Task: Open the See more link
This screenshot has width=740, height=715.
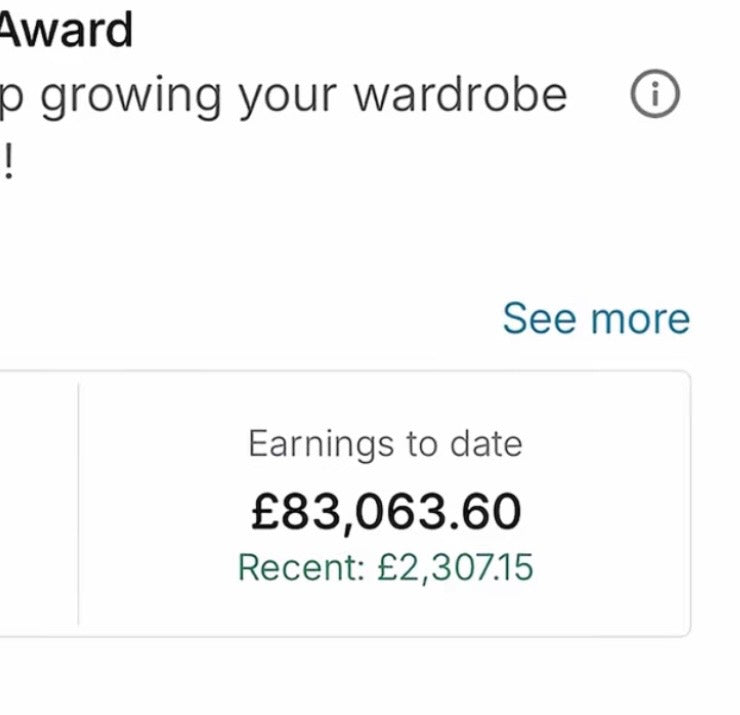Action: tap(595, 318)
